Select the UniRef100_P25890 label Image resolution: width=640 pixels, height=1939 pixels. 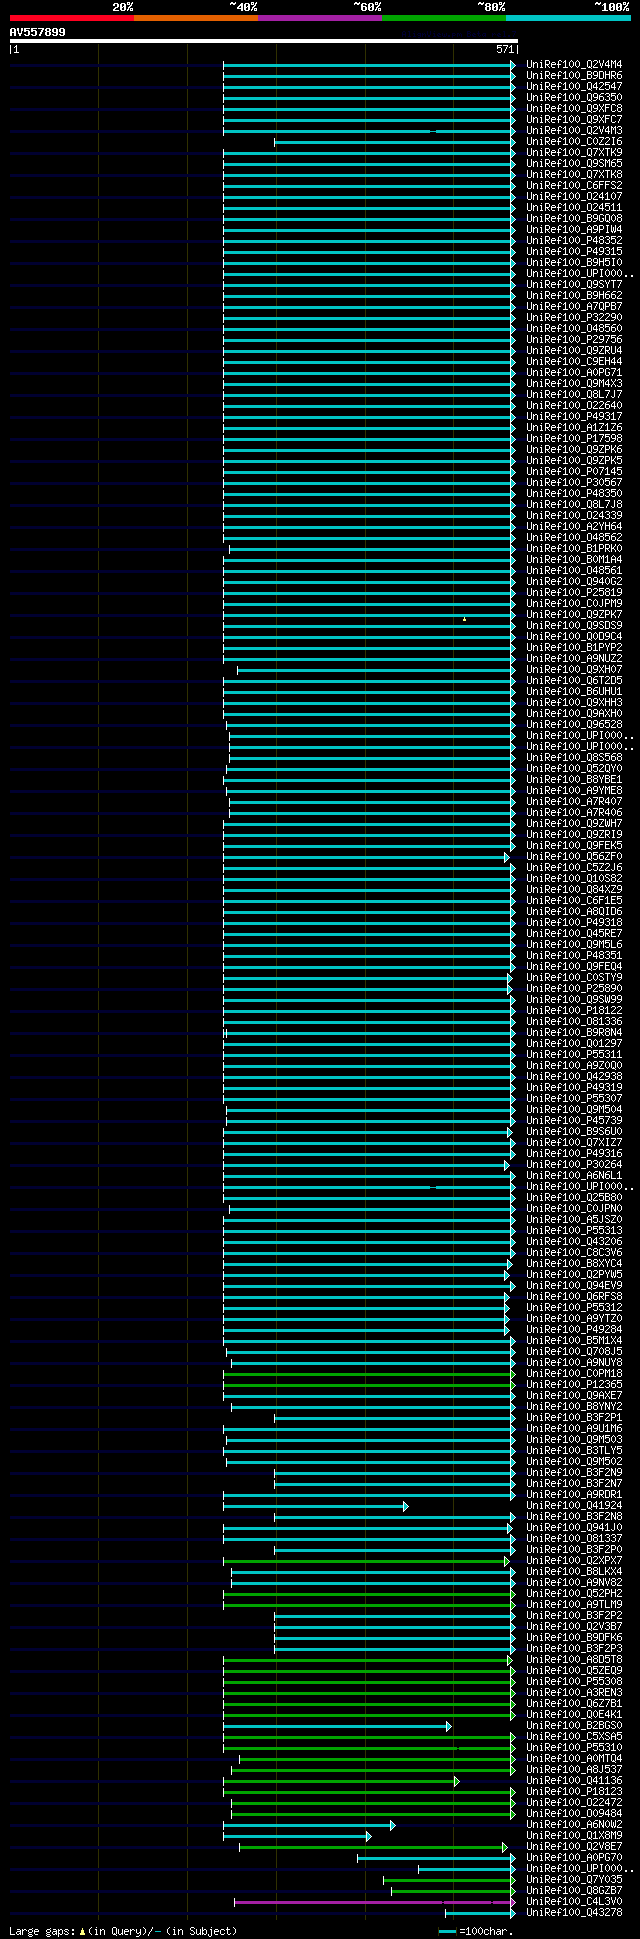[574, 988]
